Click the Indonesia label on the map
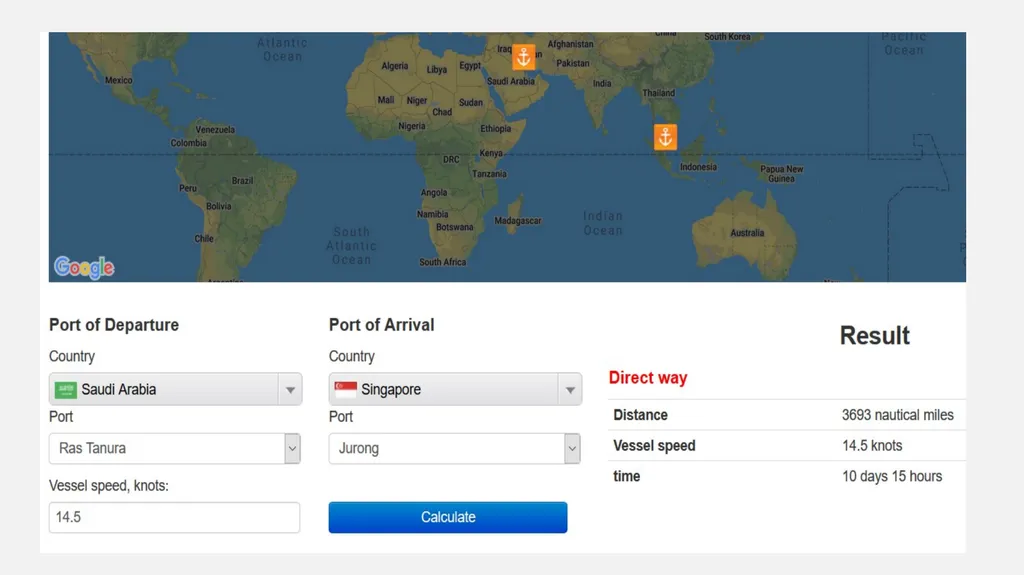 [x=698, y=167]
